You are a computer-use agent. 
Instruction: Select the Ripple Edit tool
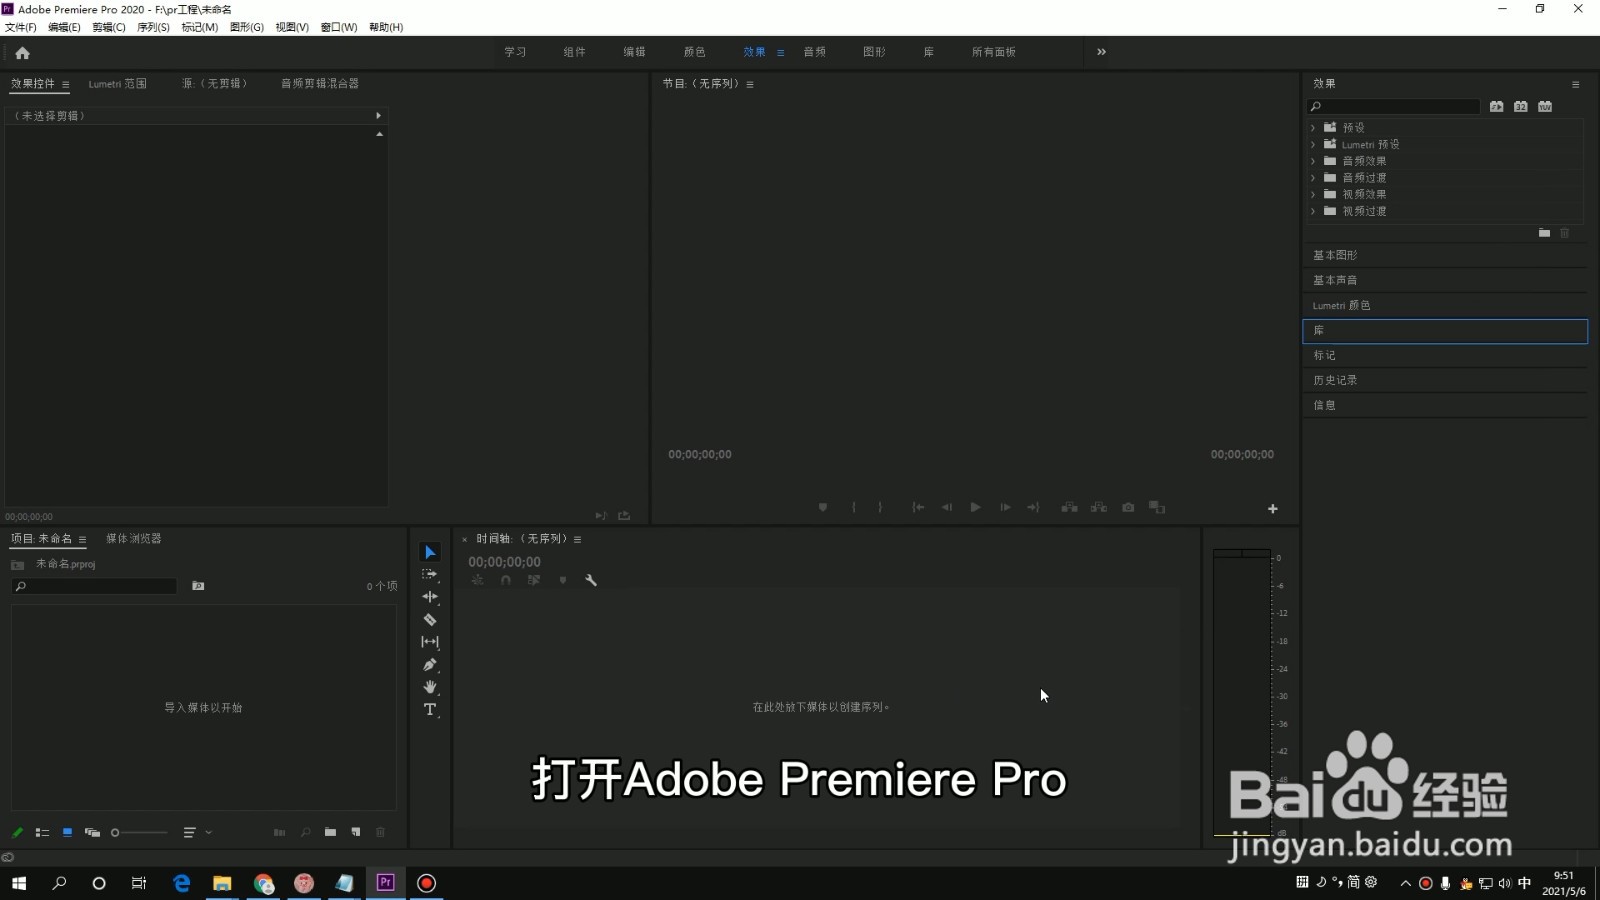pos(430,597)
